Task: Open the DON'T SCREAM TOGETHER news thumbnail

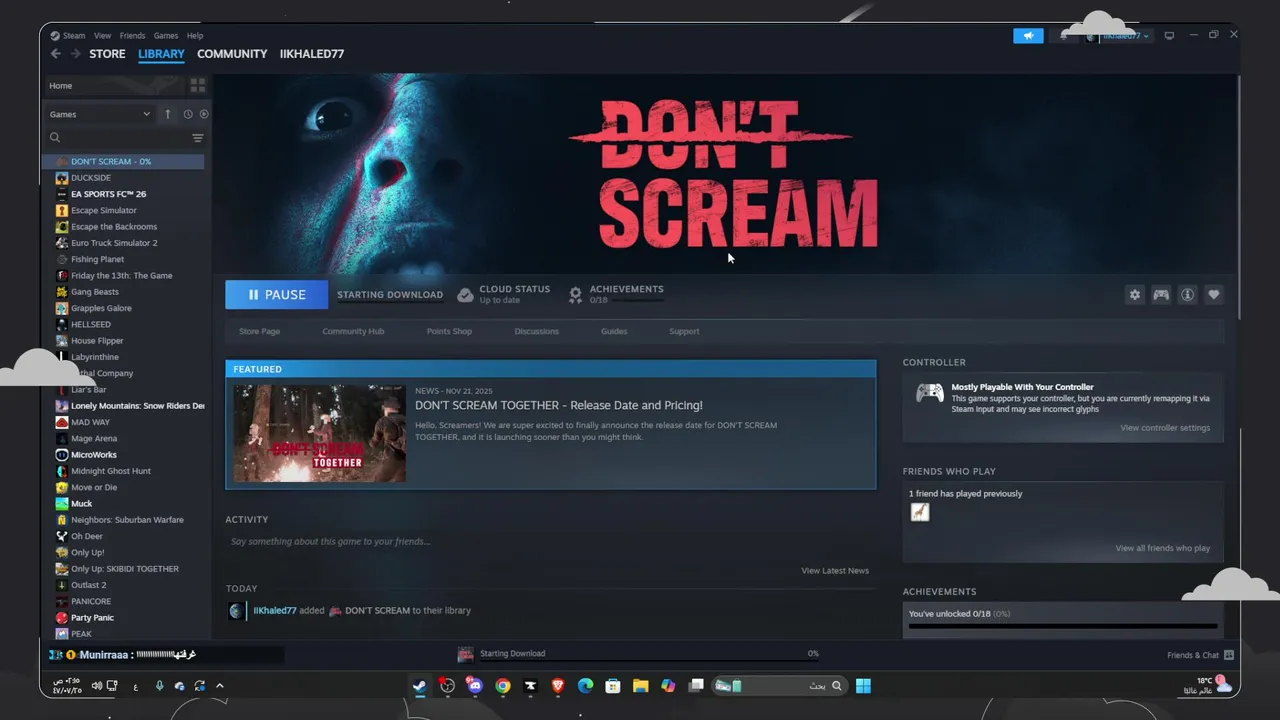Action: (320, 433)
